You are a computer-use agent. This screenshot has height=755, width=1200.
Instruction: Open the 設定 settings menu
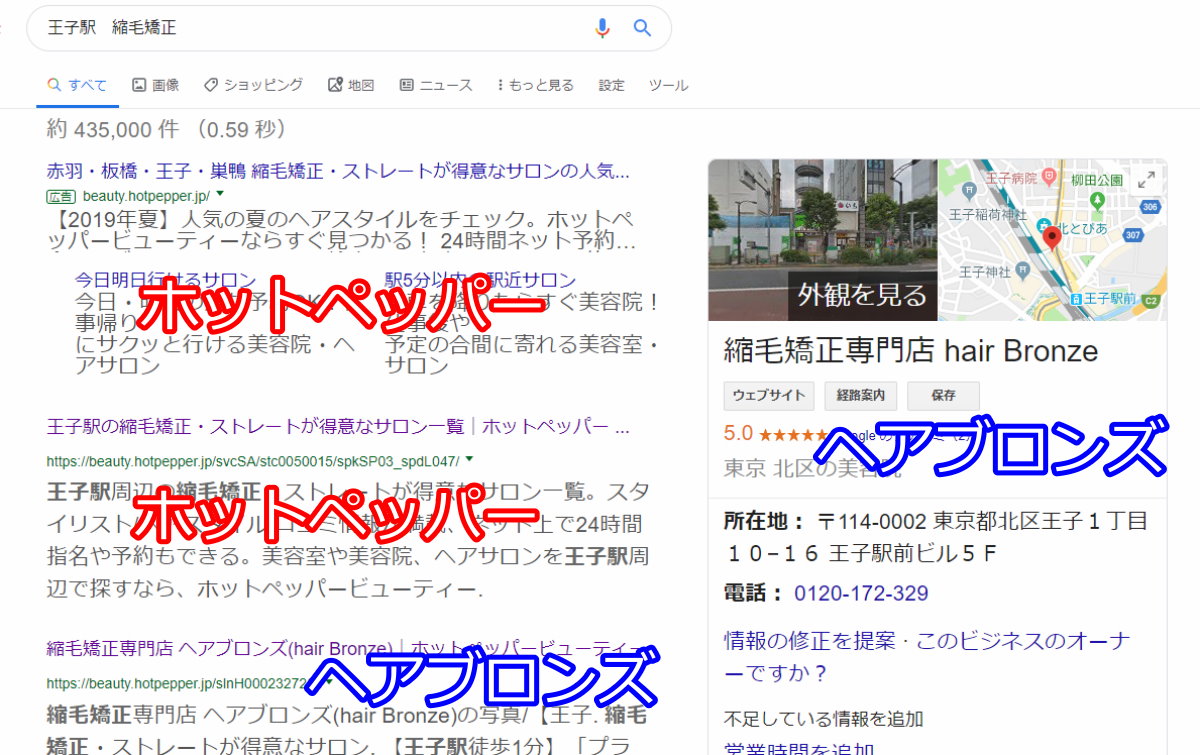[611, 86]
